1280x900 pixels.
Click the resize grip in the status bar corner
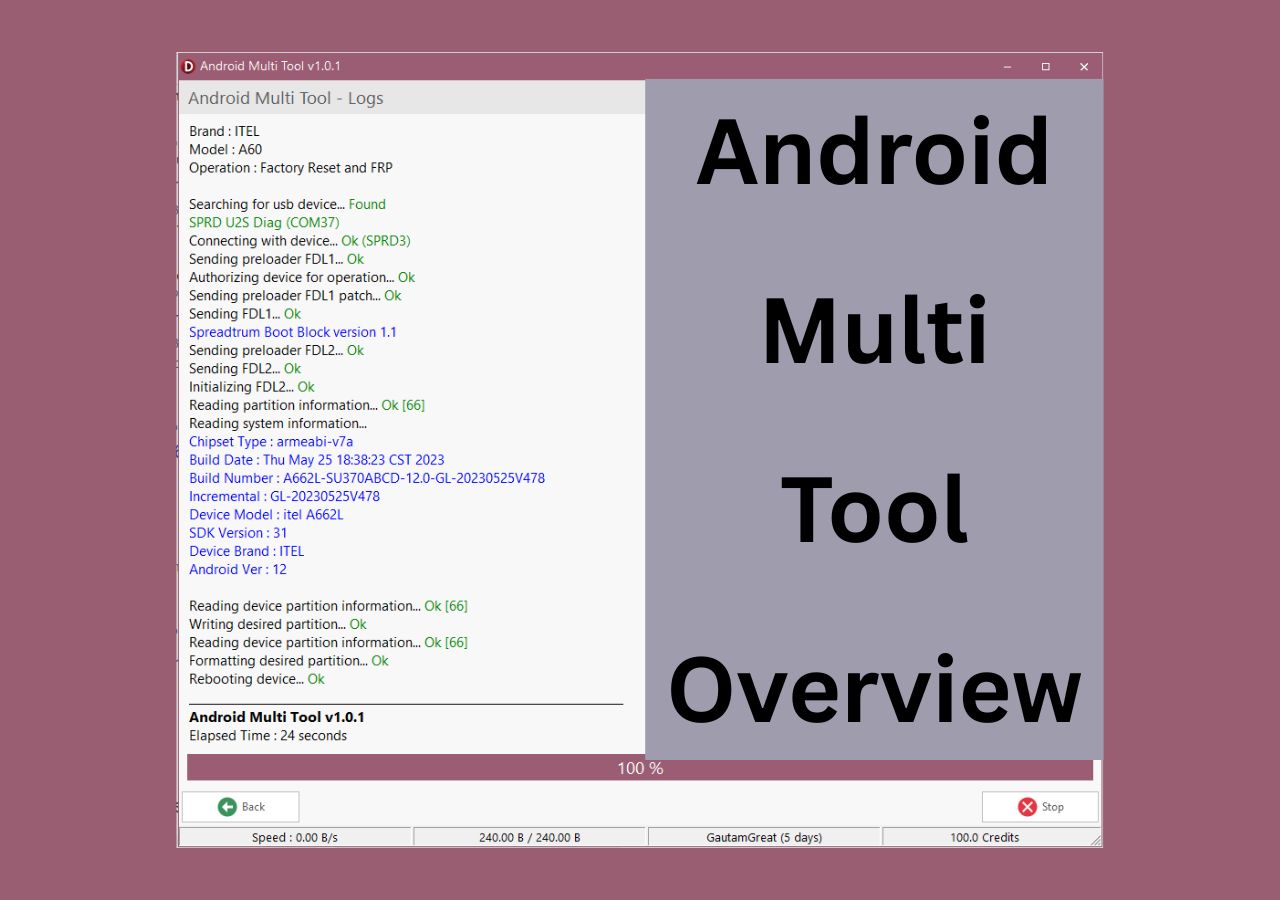point(1096,841)
